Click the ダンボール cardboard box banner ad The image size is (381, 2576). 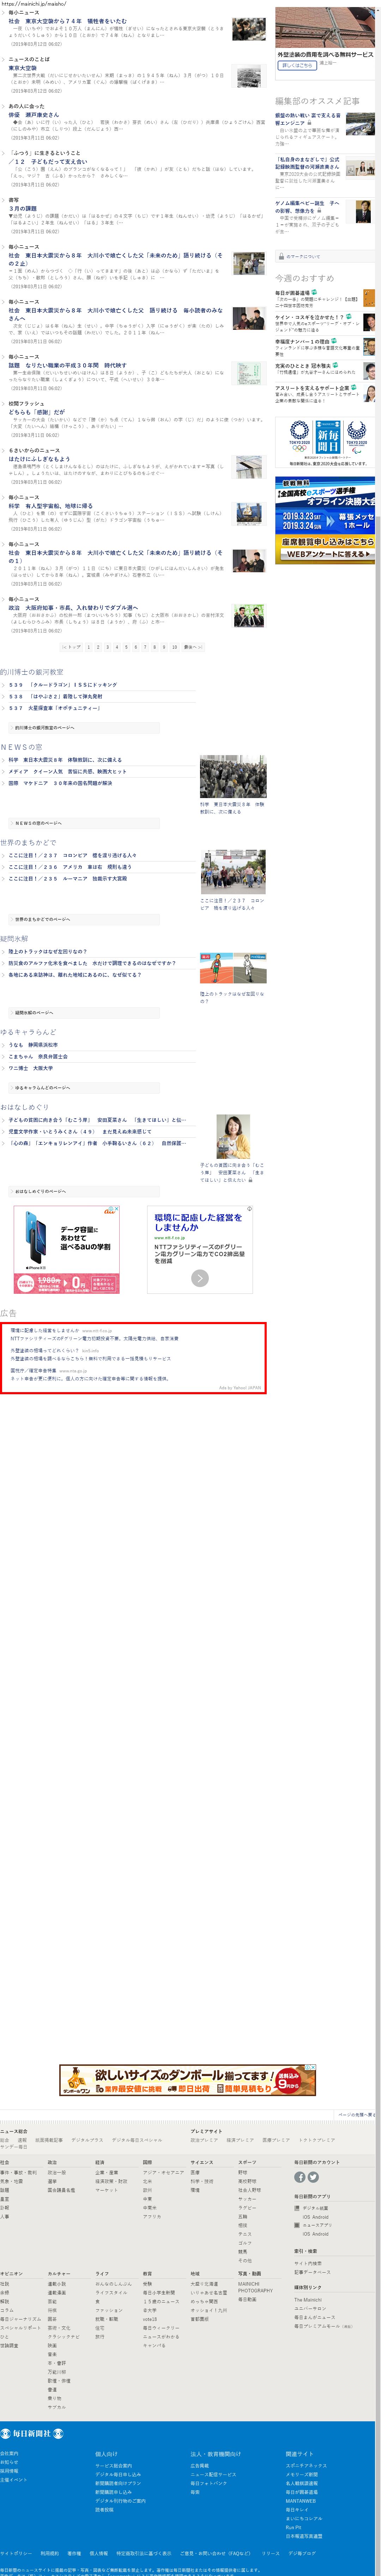point(188,2080)
